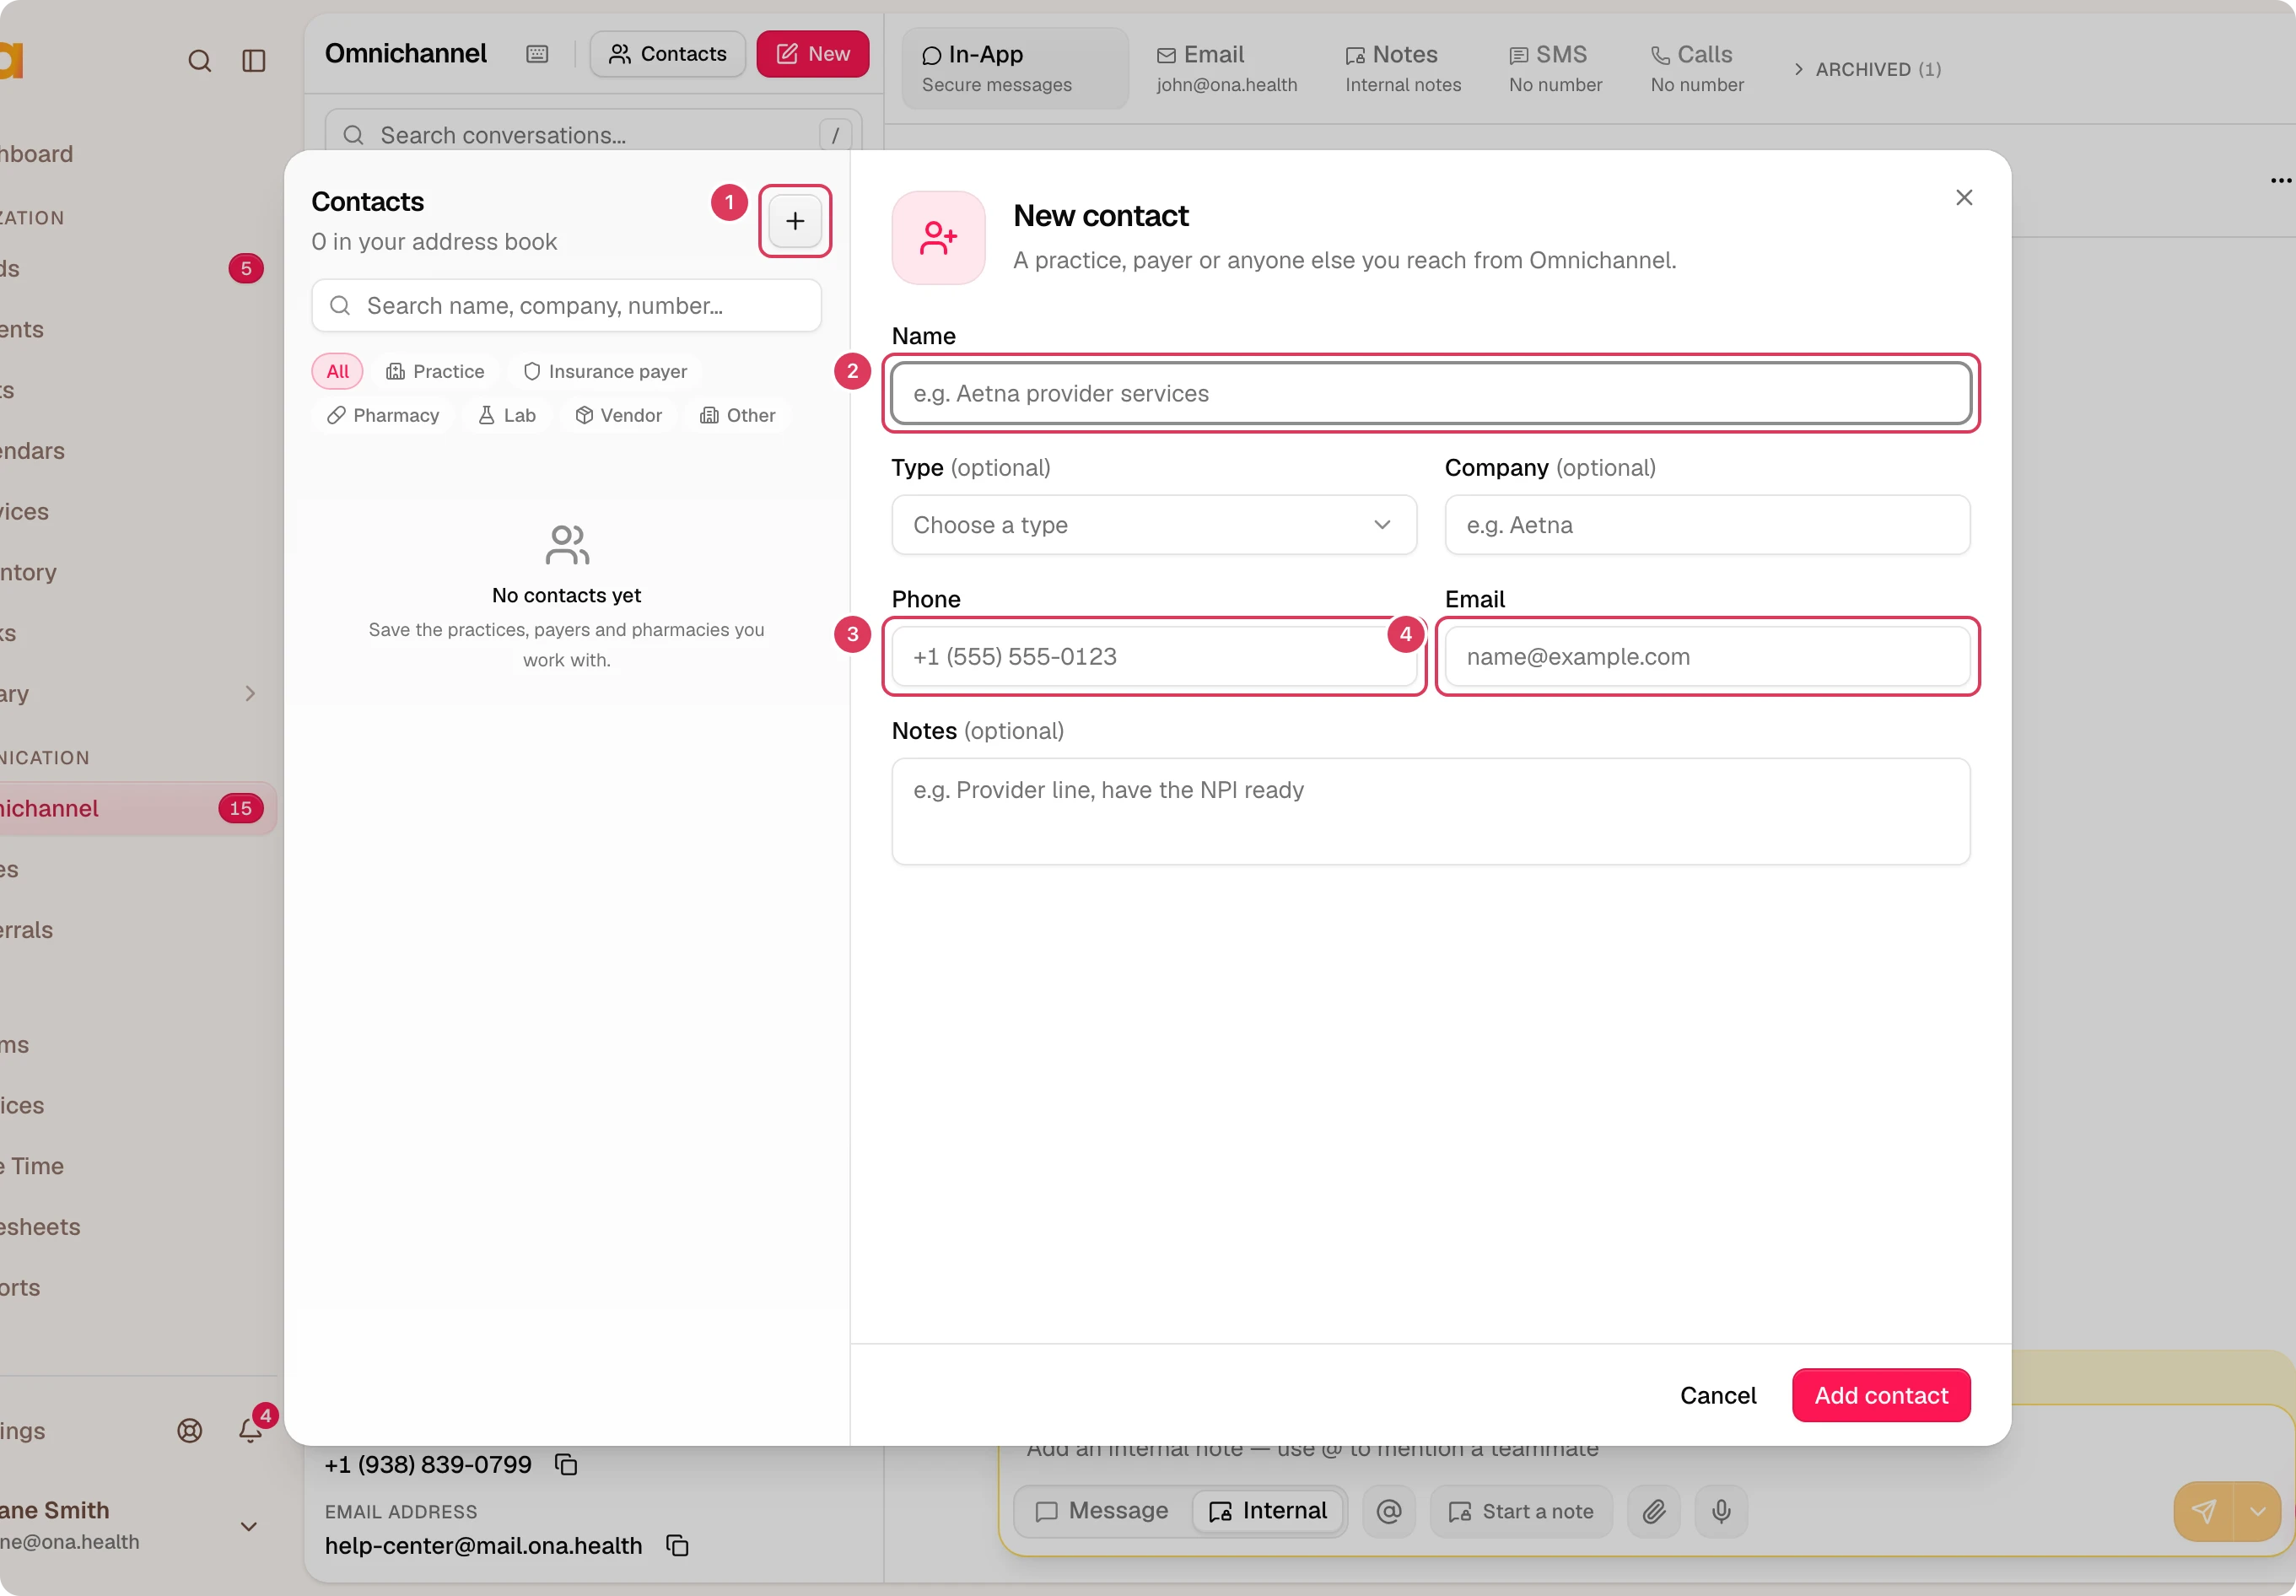This screenshot has width=2296, height=1596.
Task: Copy the help-center email address
Action: coord(678,1545)
